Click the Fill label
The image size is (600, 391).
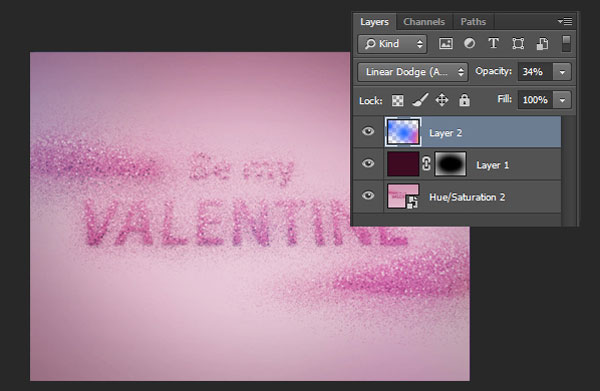point(504,99)
